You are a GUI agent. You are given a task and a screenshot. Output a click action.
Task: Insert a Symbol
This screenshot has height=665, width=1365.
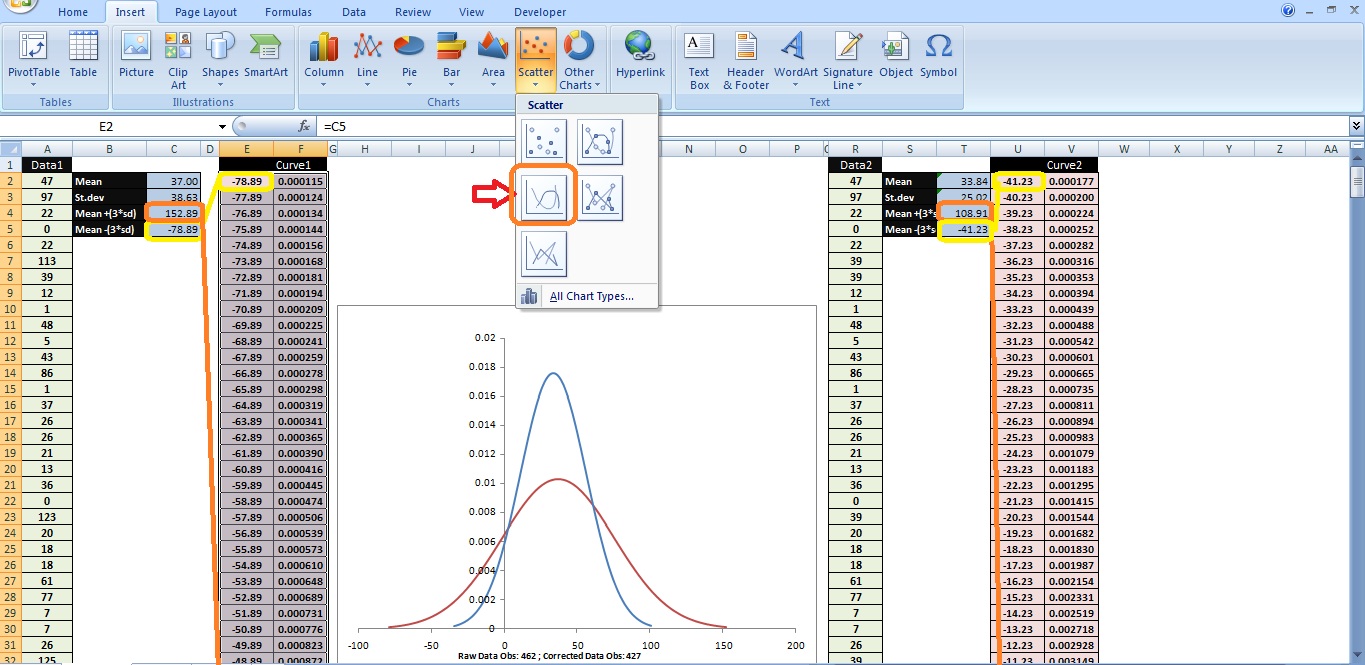click(938, 58)
